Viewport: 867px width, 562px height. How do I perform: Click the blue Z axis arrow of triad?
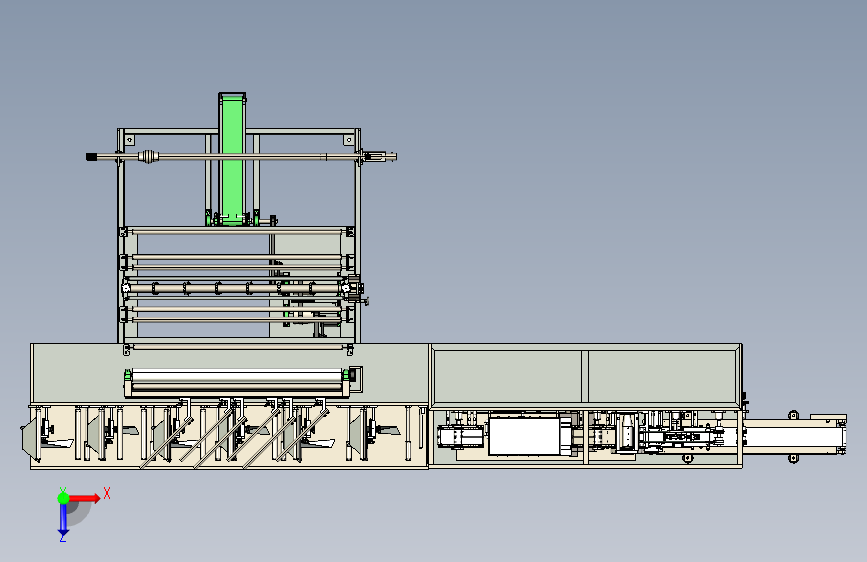(63, 519)
